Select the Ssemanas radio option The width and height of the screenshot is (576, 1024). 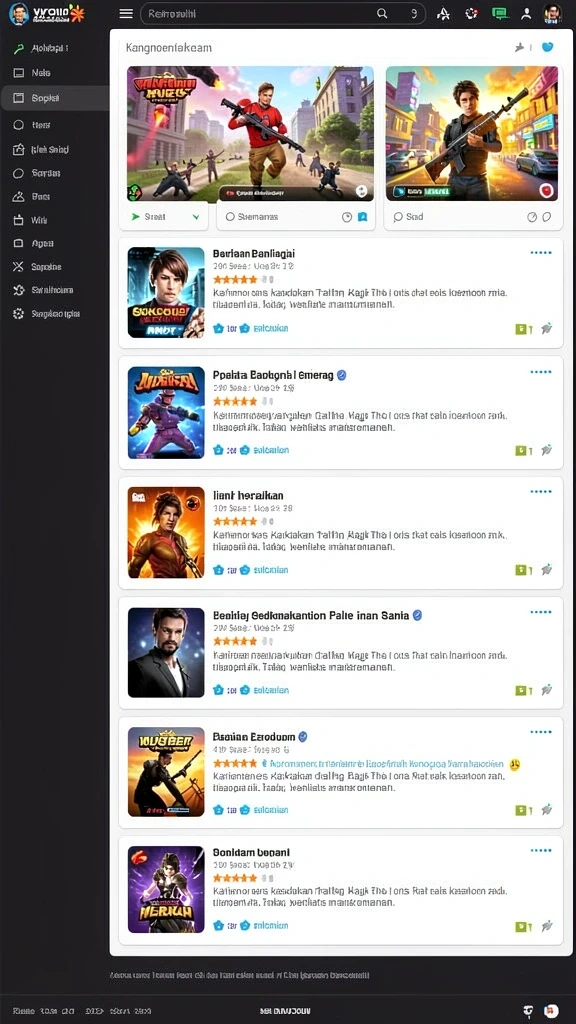pos(230,217)
